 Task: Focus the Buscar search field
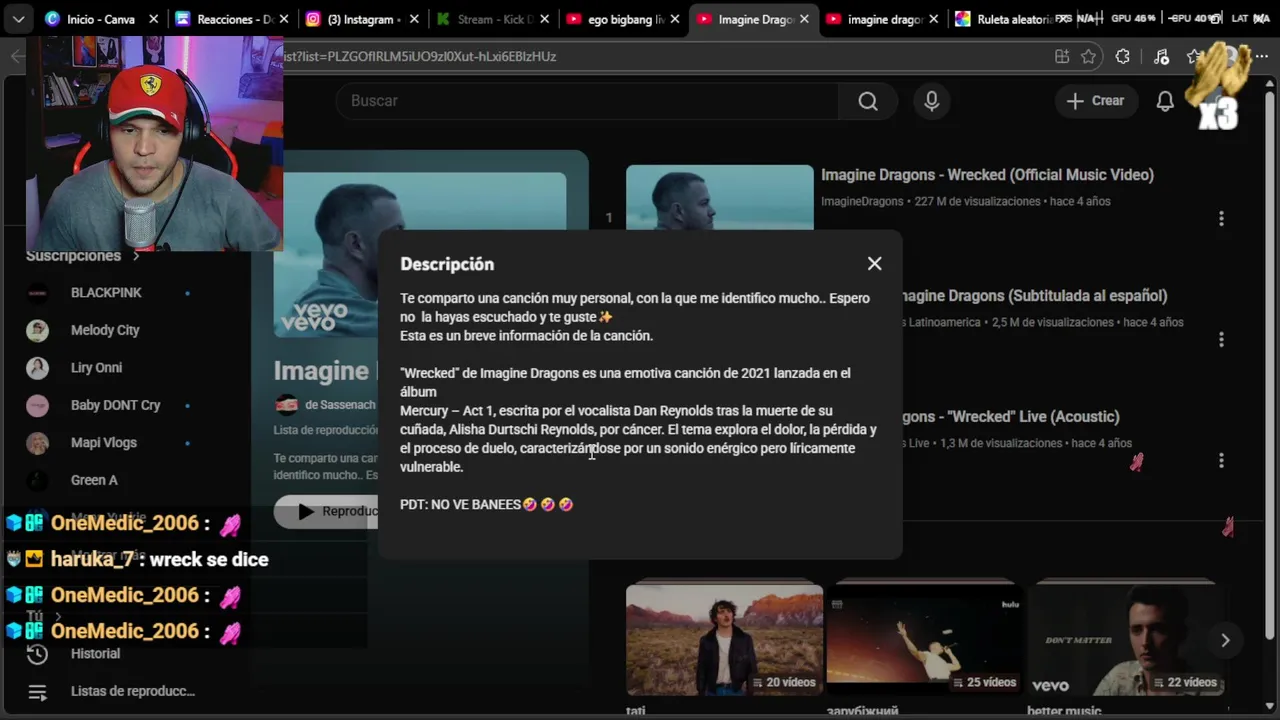click(588, 101)
